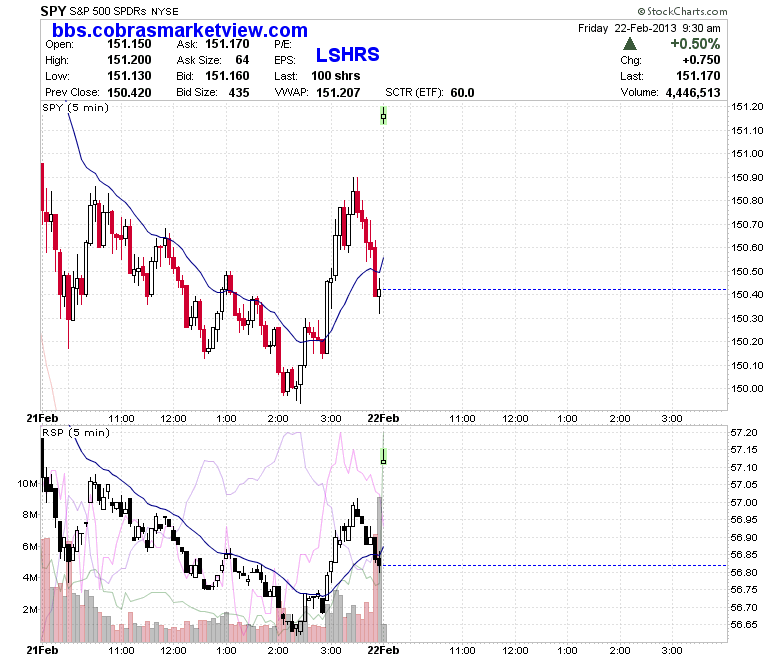Click the Ask Size value 64
The width and height of the screenshot is (780, 659).
(242, 60)
